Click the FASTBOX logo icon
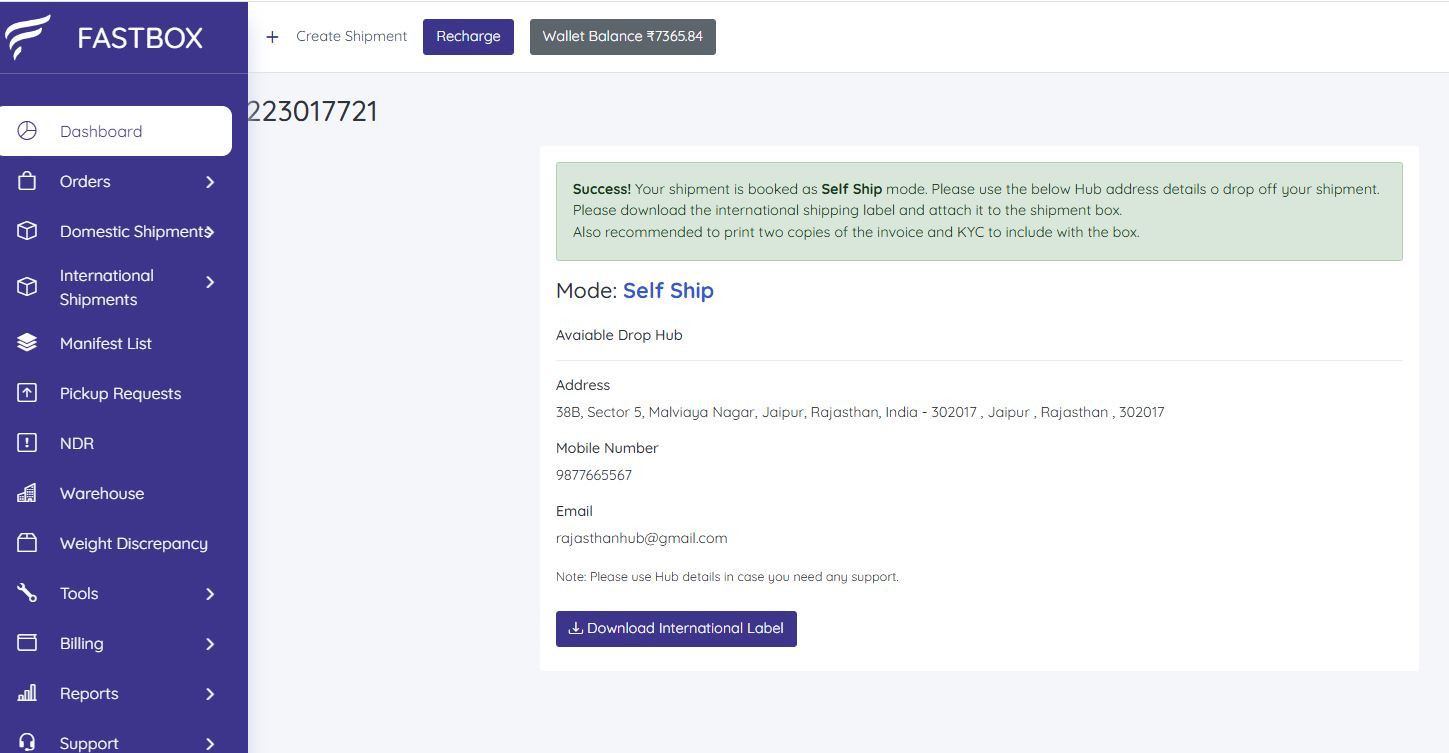This screenshot has width=1449, height=753. click(x=27, y=38)
